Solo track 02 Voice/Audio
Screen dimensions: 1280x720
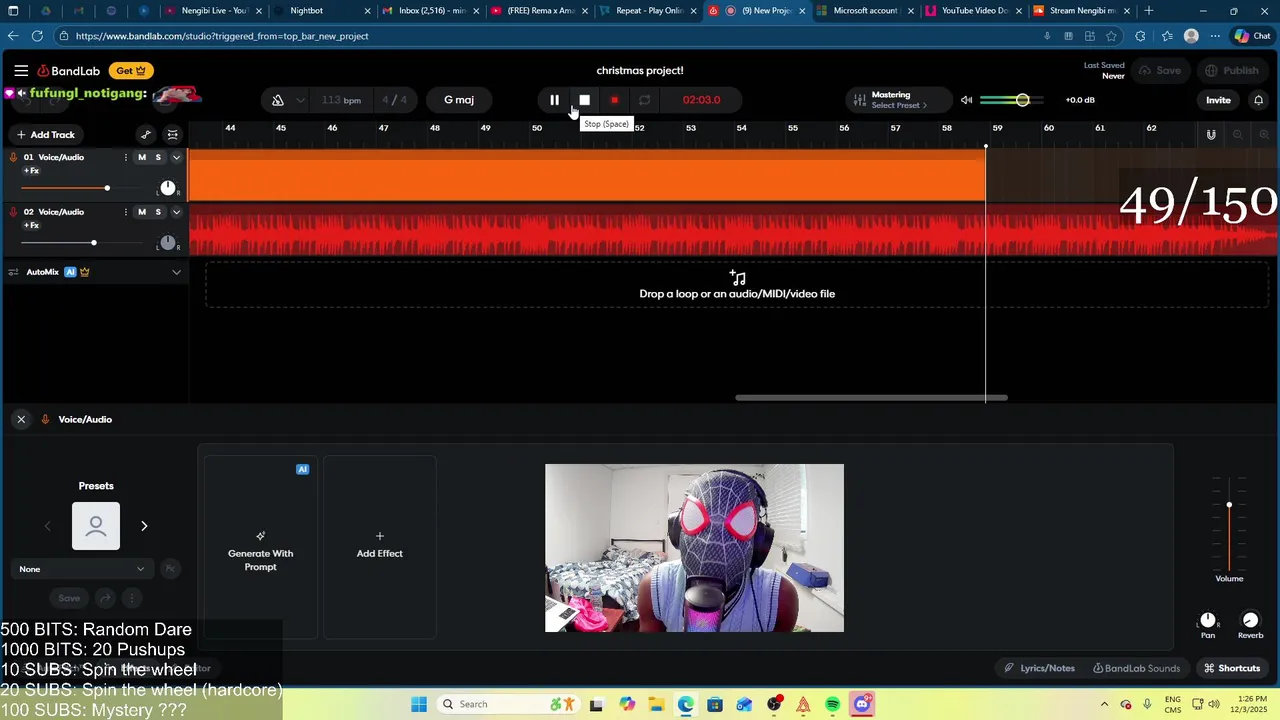(x=158, y=212)
